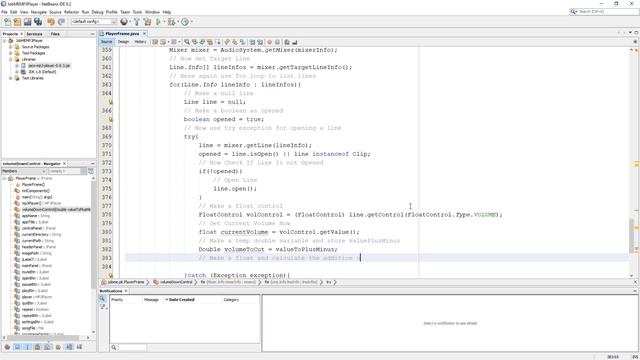Click the New Project toolbar icon
This screenshot has width=640, height=360.
(17, 22)
